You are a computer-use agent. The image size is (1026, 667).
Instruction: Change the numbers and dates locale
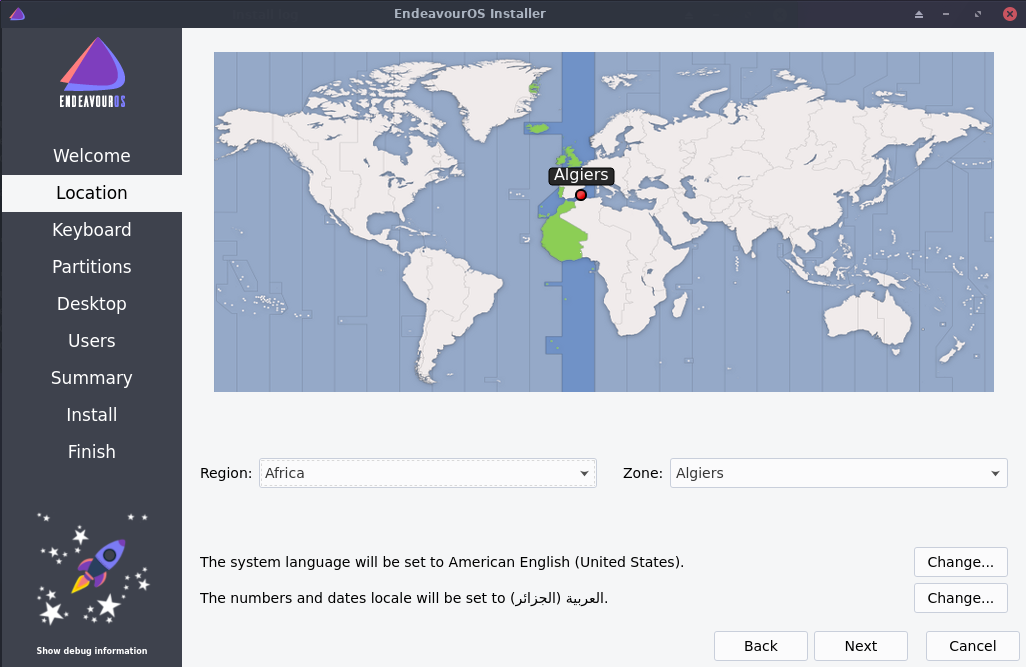960,598
